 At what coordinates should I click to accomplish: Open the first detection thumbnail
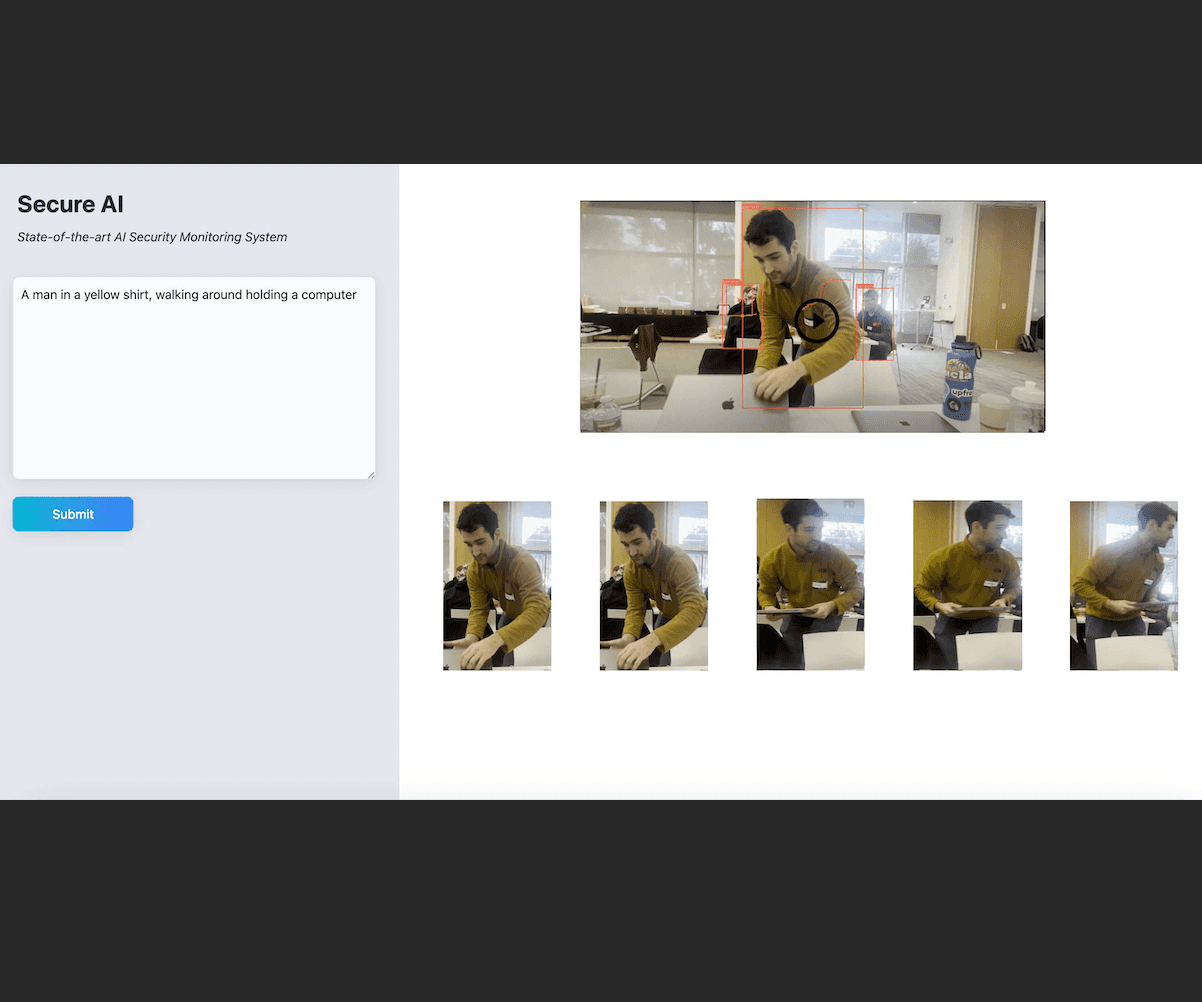tap(497, 586)
